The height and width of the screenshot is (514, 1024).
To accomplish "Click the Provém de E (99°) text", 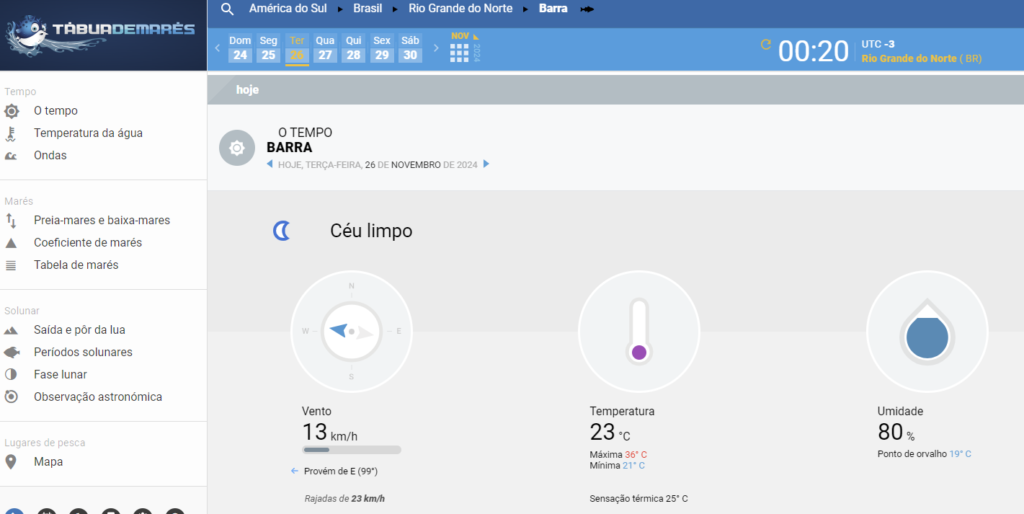I will pos(341,472).
